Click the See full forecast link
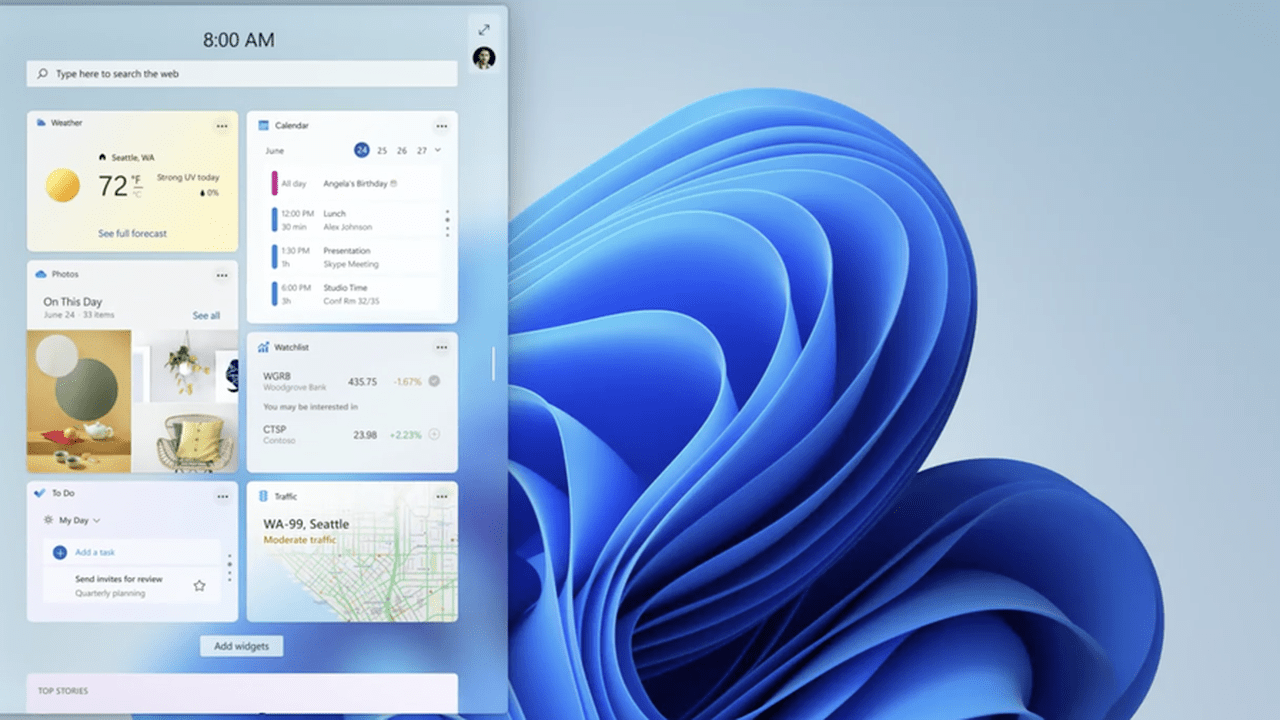Image resolution: width=1280 pixels, height=720 pixels. pos(132,234)
